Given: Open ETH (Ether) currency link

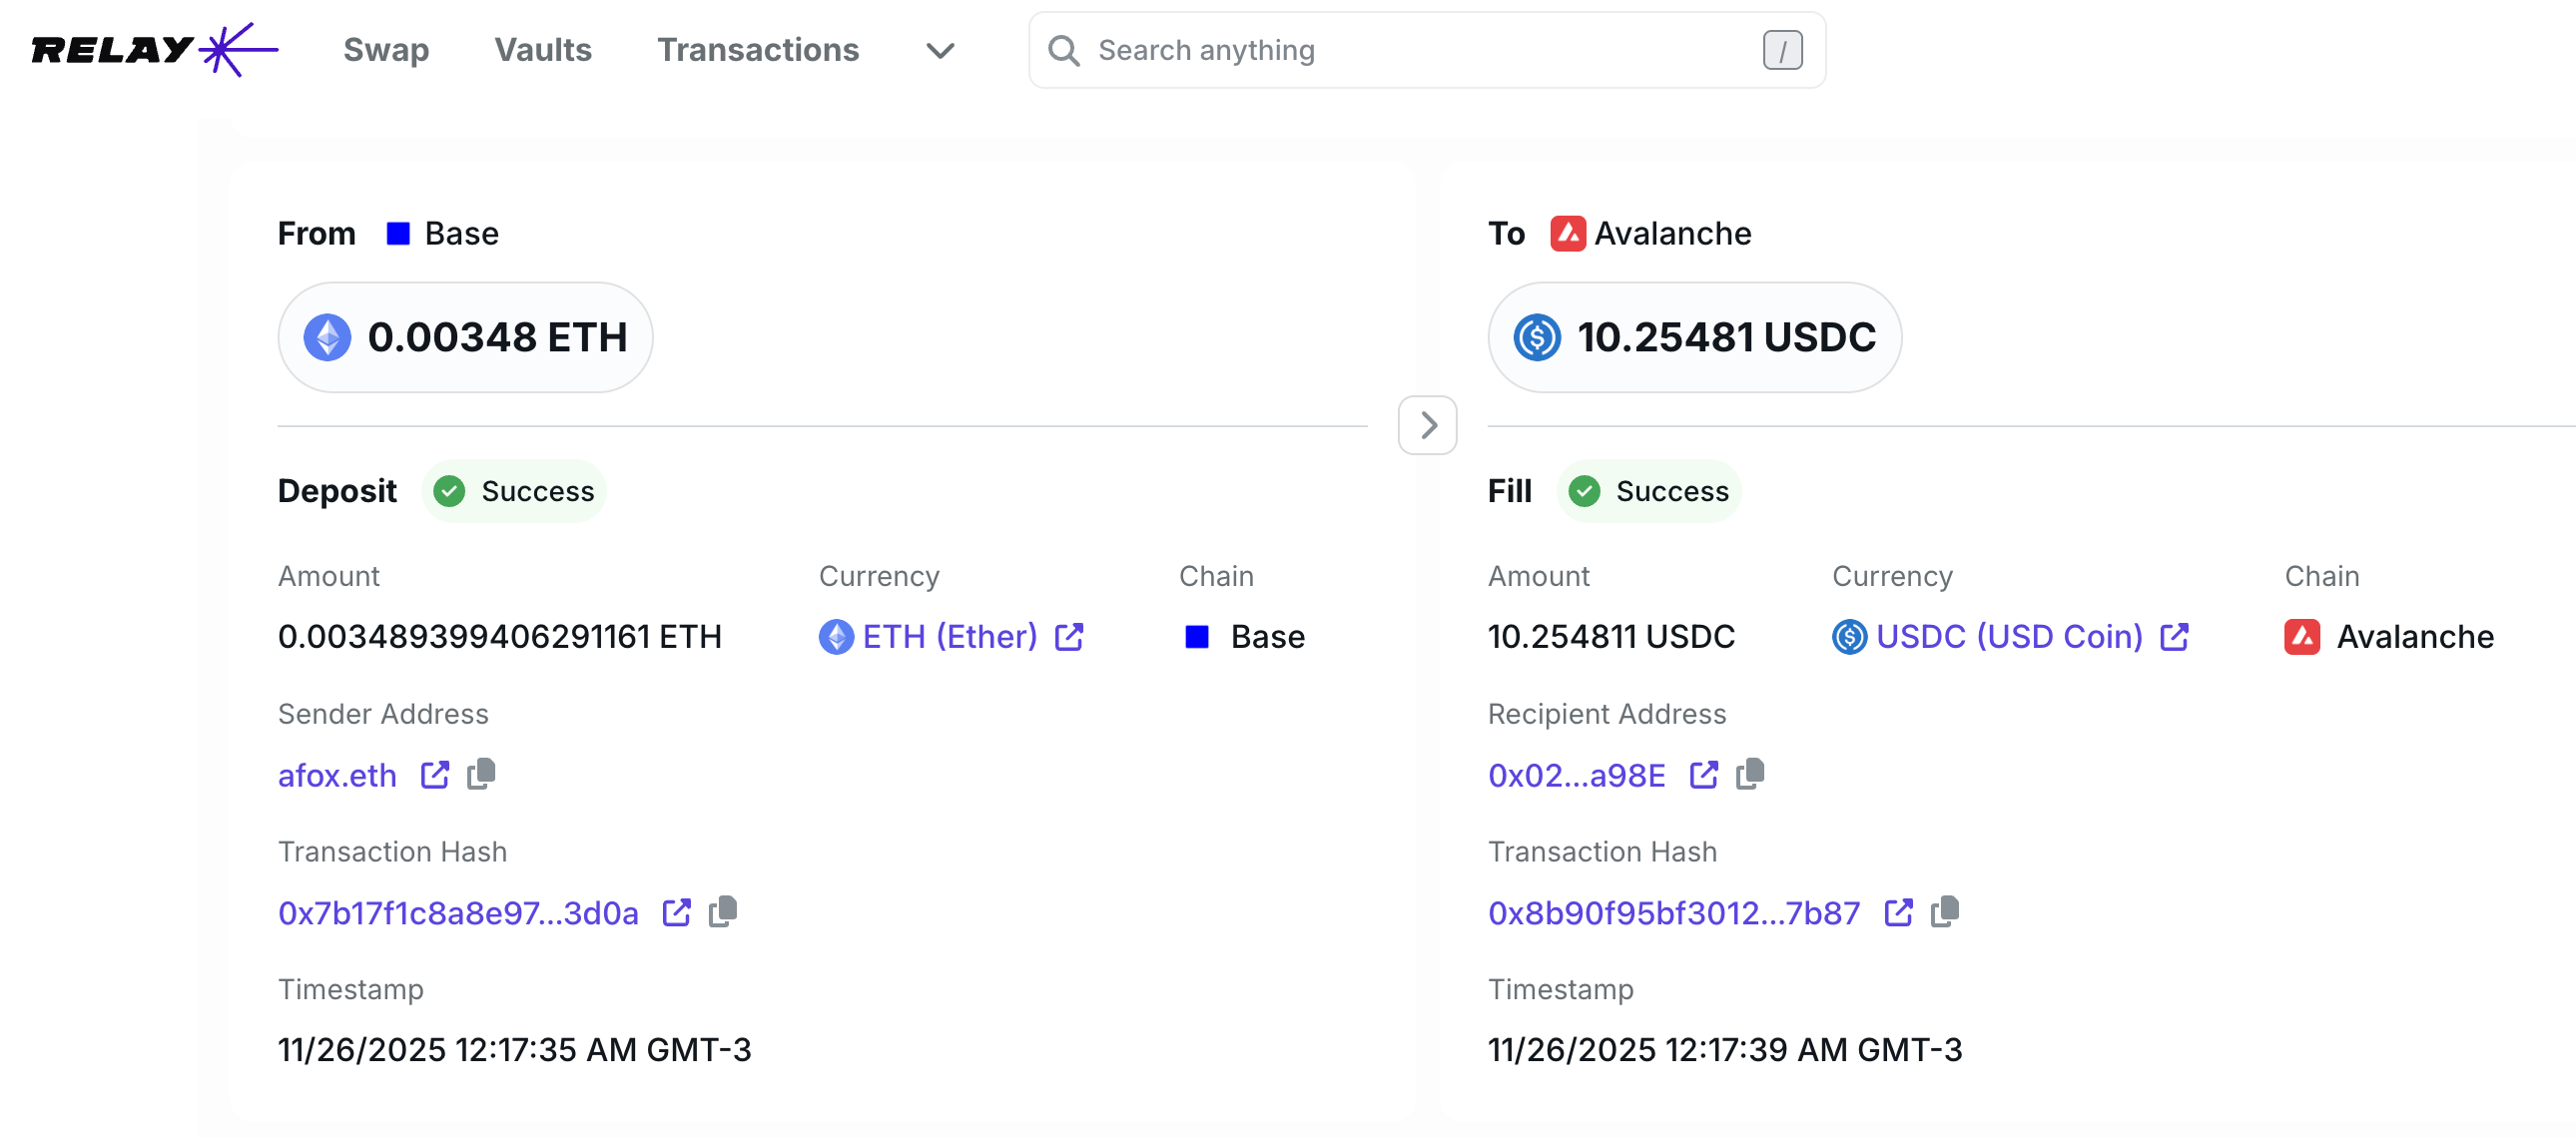Looking at the screenshot, I should coord(949,636).
